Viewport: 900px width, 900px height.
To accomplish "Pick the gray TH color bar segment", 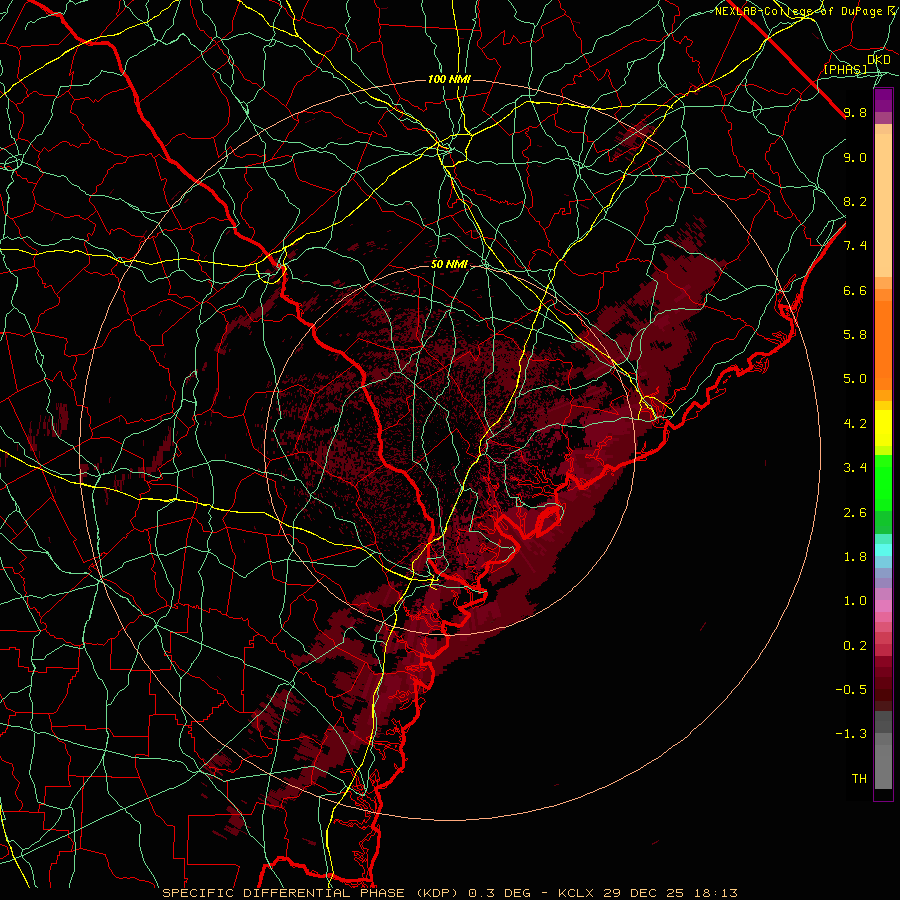I will [883, 766].
